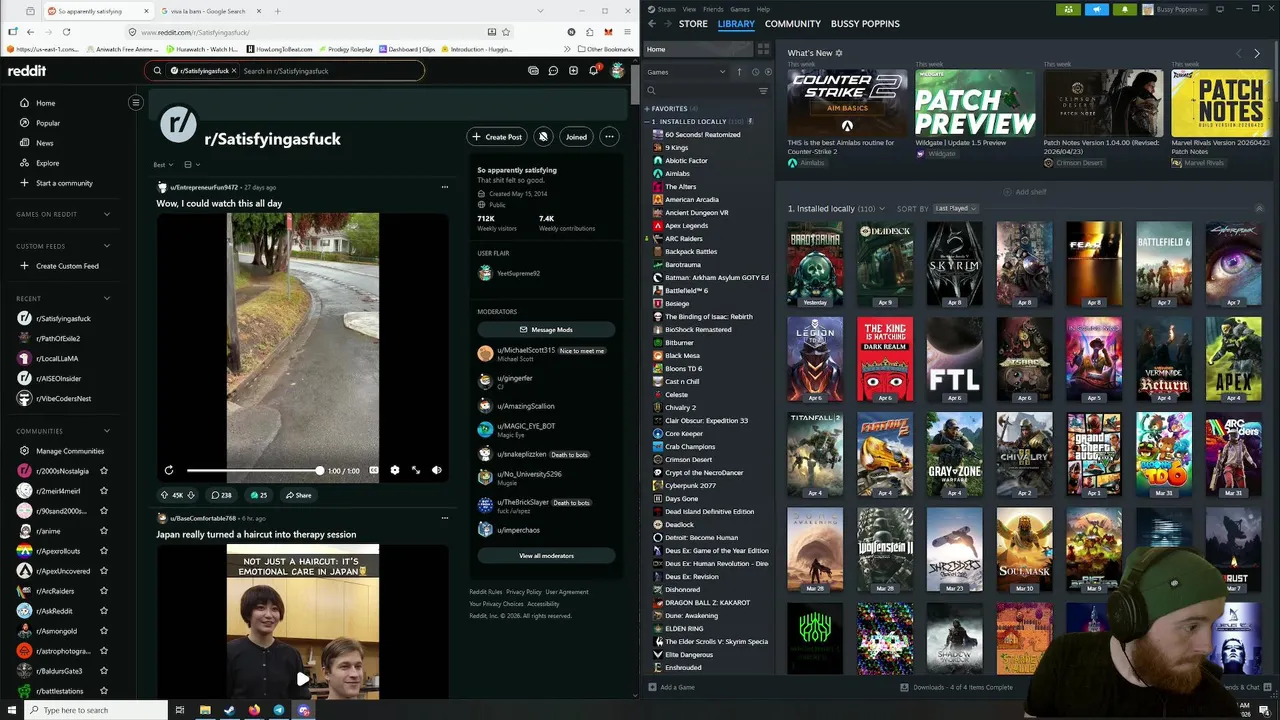Favorite r/BaldursGate3 with the star
This screenshot has height=720, width=1280.
coord(104,671)
